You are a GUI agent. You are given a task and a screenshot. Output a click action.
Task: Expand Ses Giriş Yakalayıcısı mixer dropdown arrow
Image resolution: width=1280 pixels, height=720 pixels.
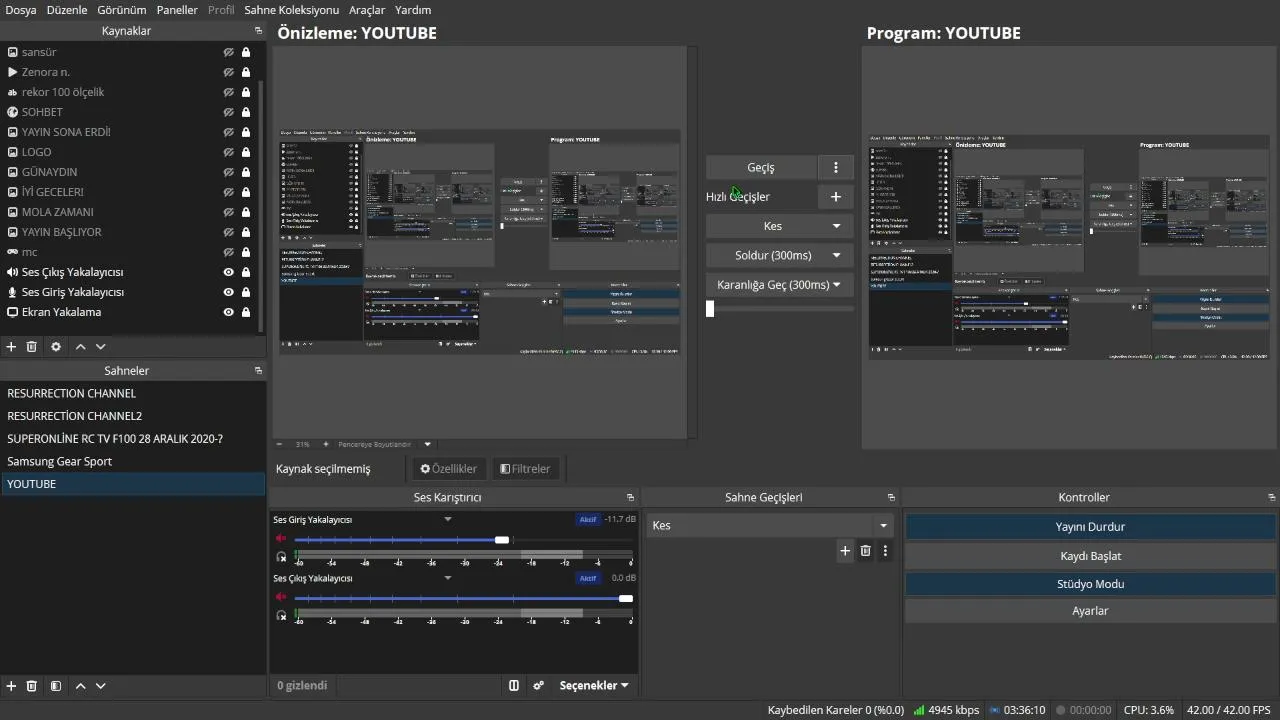(448, 519)
